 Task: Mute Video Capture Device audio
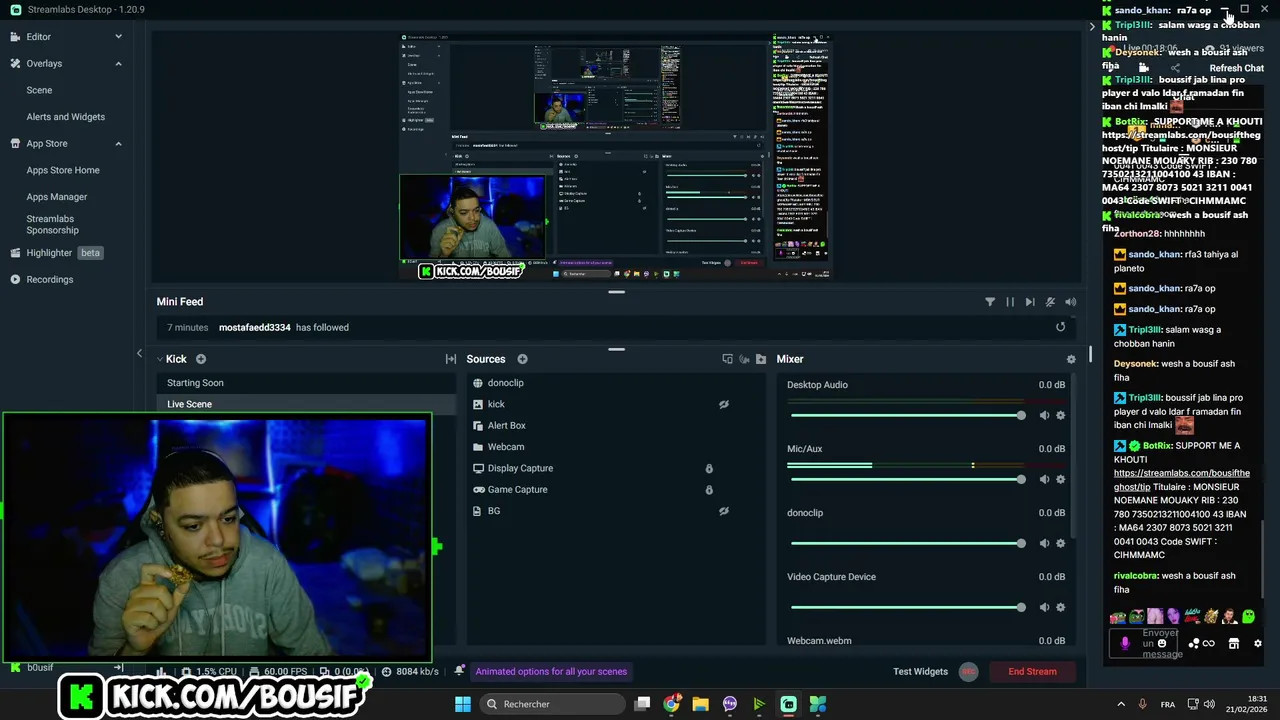pos(1044,607)
